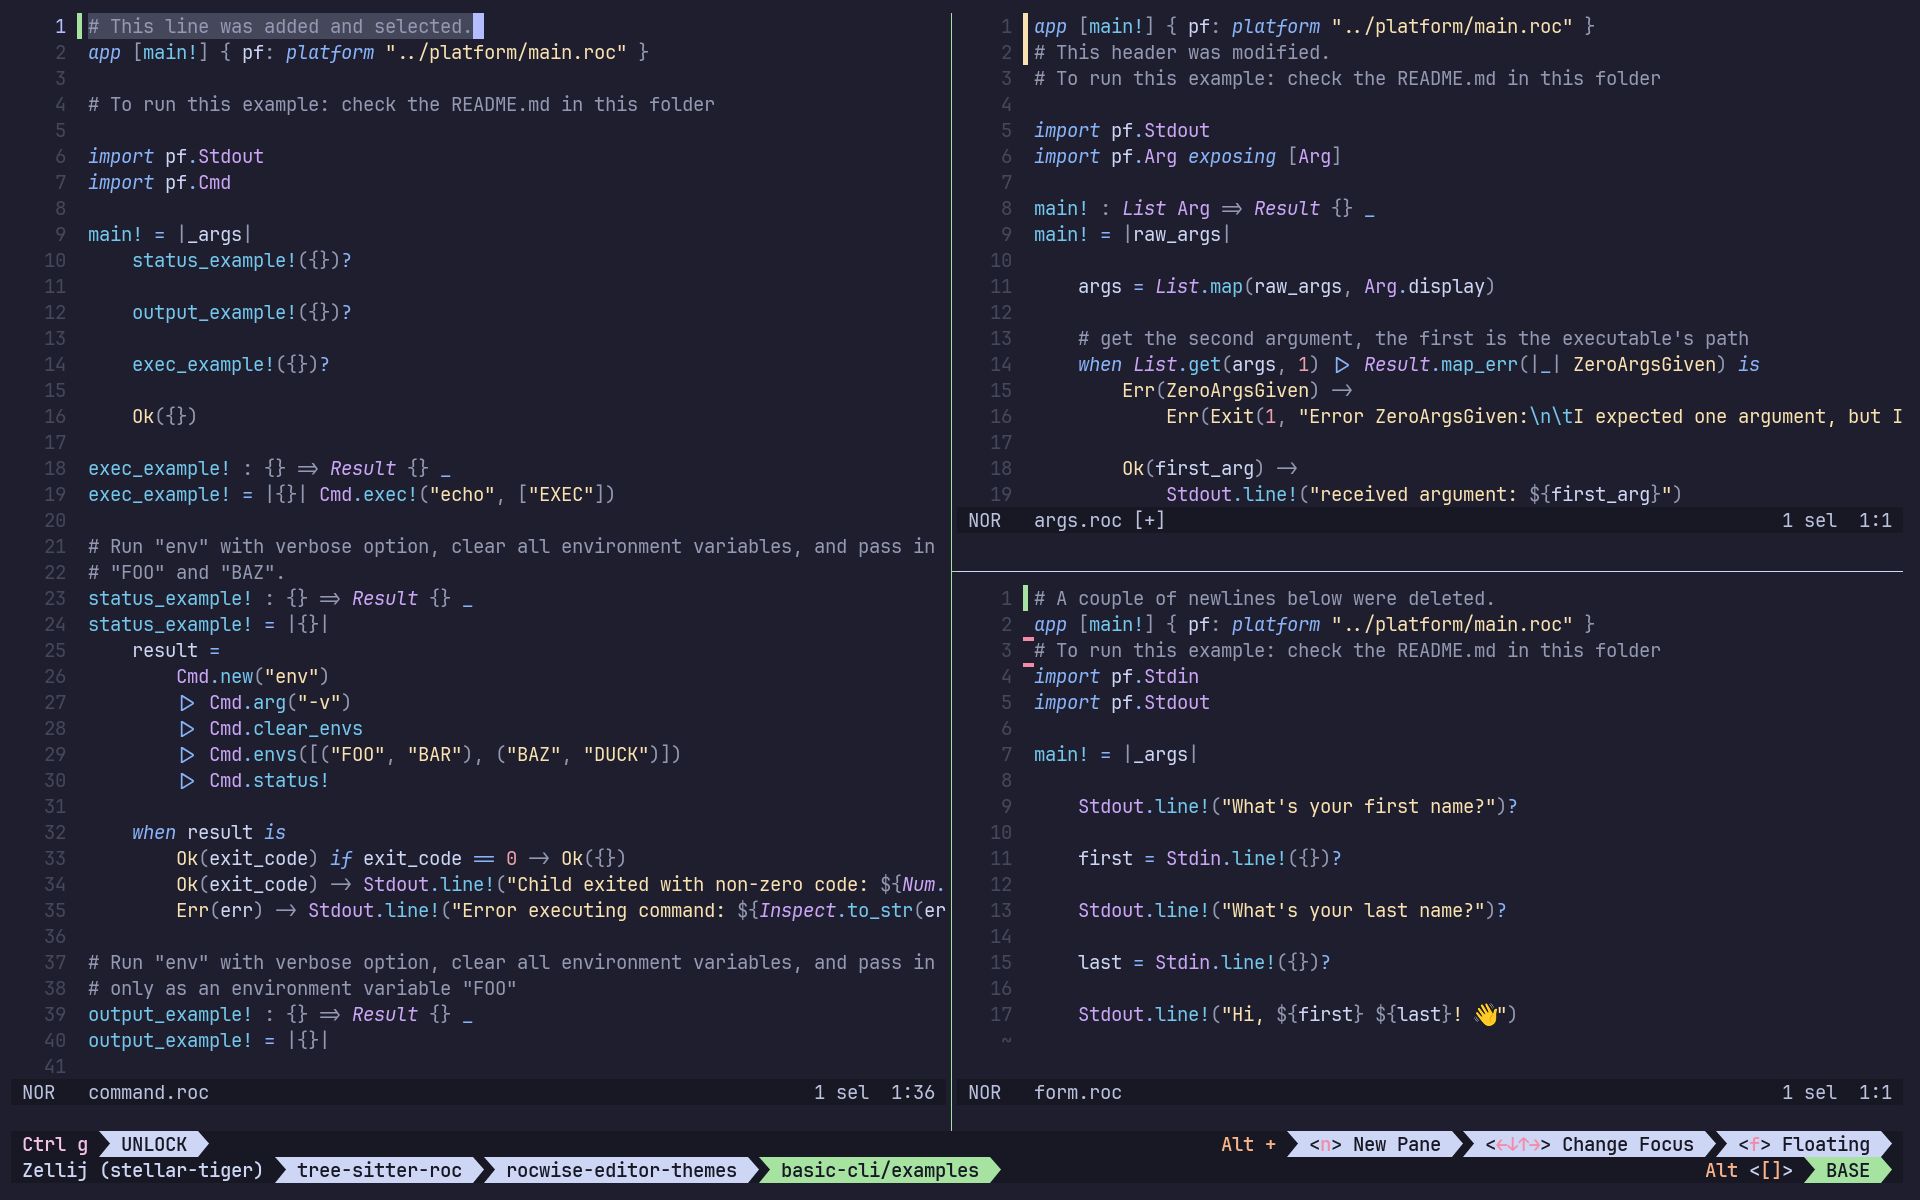
Task: Click the New Pane shortcut
Action: point(1375,1144)
